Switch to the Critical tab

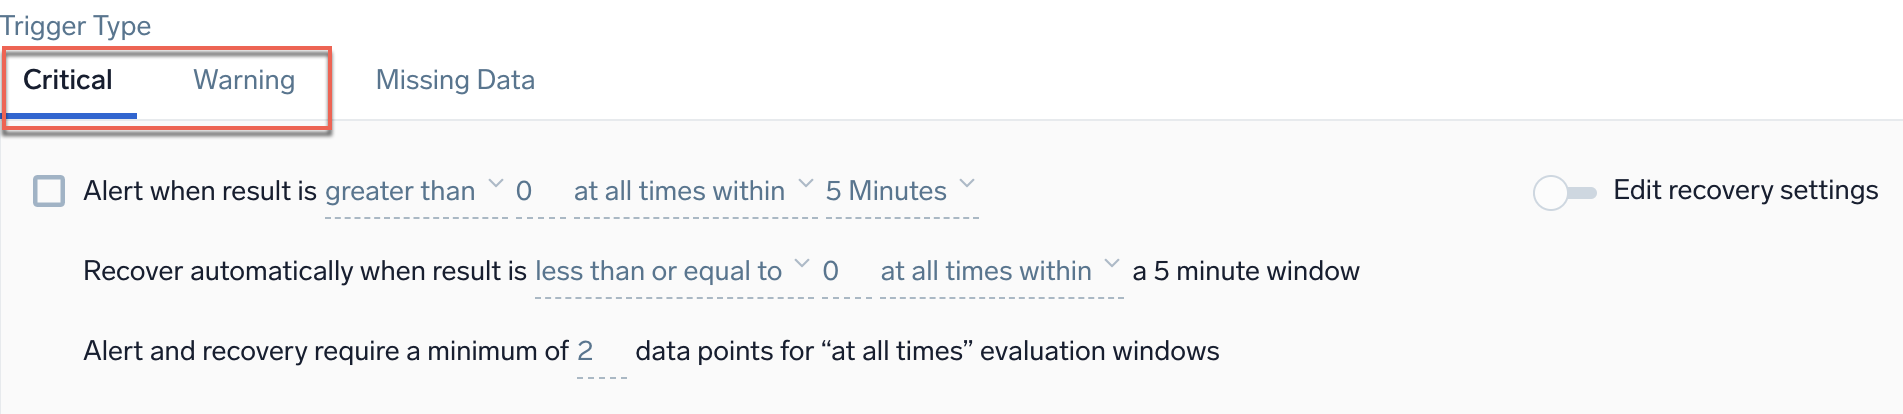(68, 80)
